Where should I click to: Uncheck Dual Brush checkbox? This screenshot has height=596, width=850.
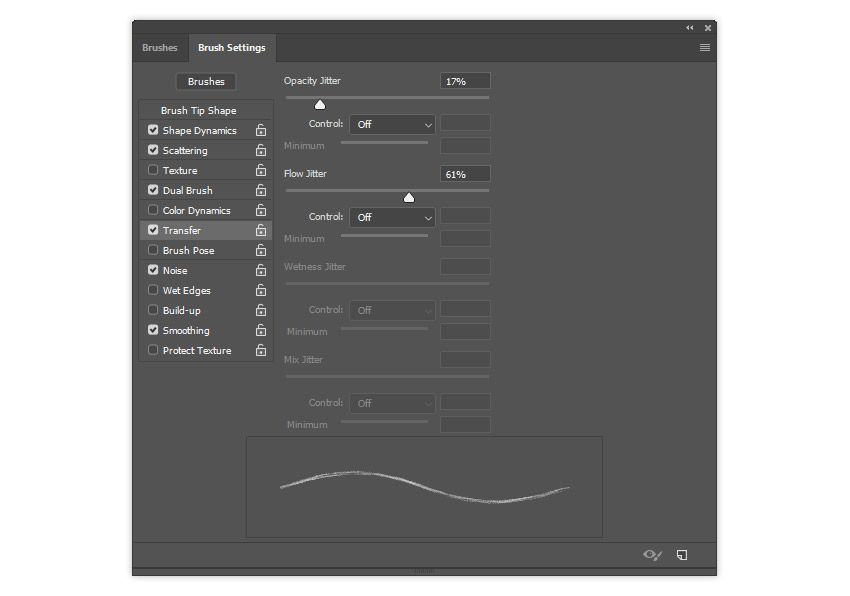coord(153,190)
